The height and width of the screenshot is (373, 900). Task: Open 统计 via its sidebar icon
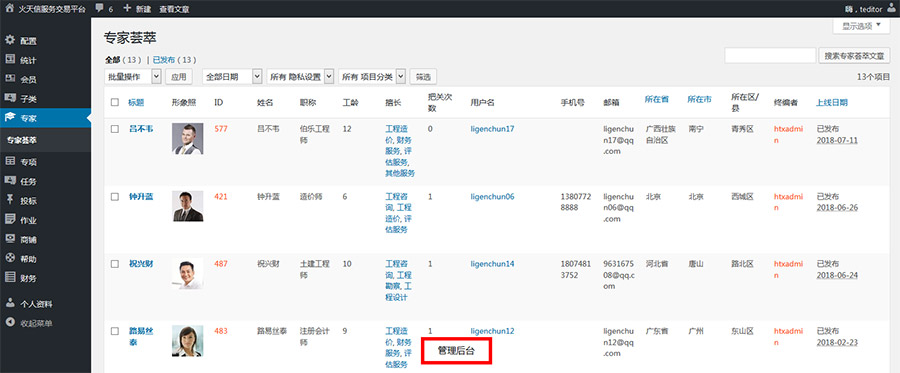point(10,60)
